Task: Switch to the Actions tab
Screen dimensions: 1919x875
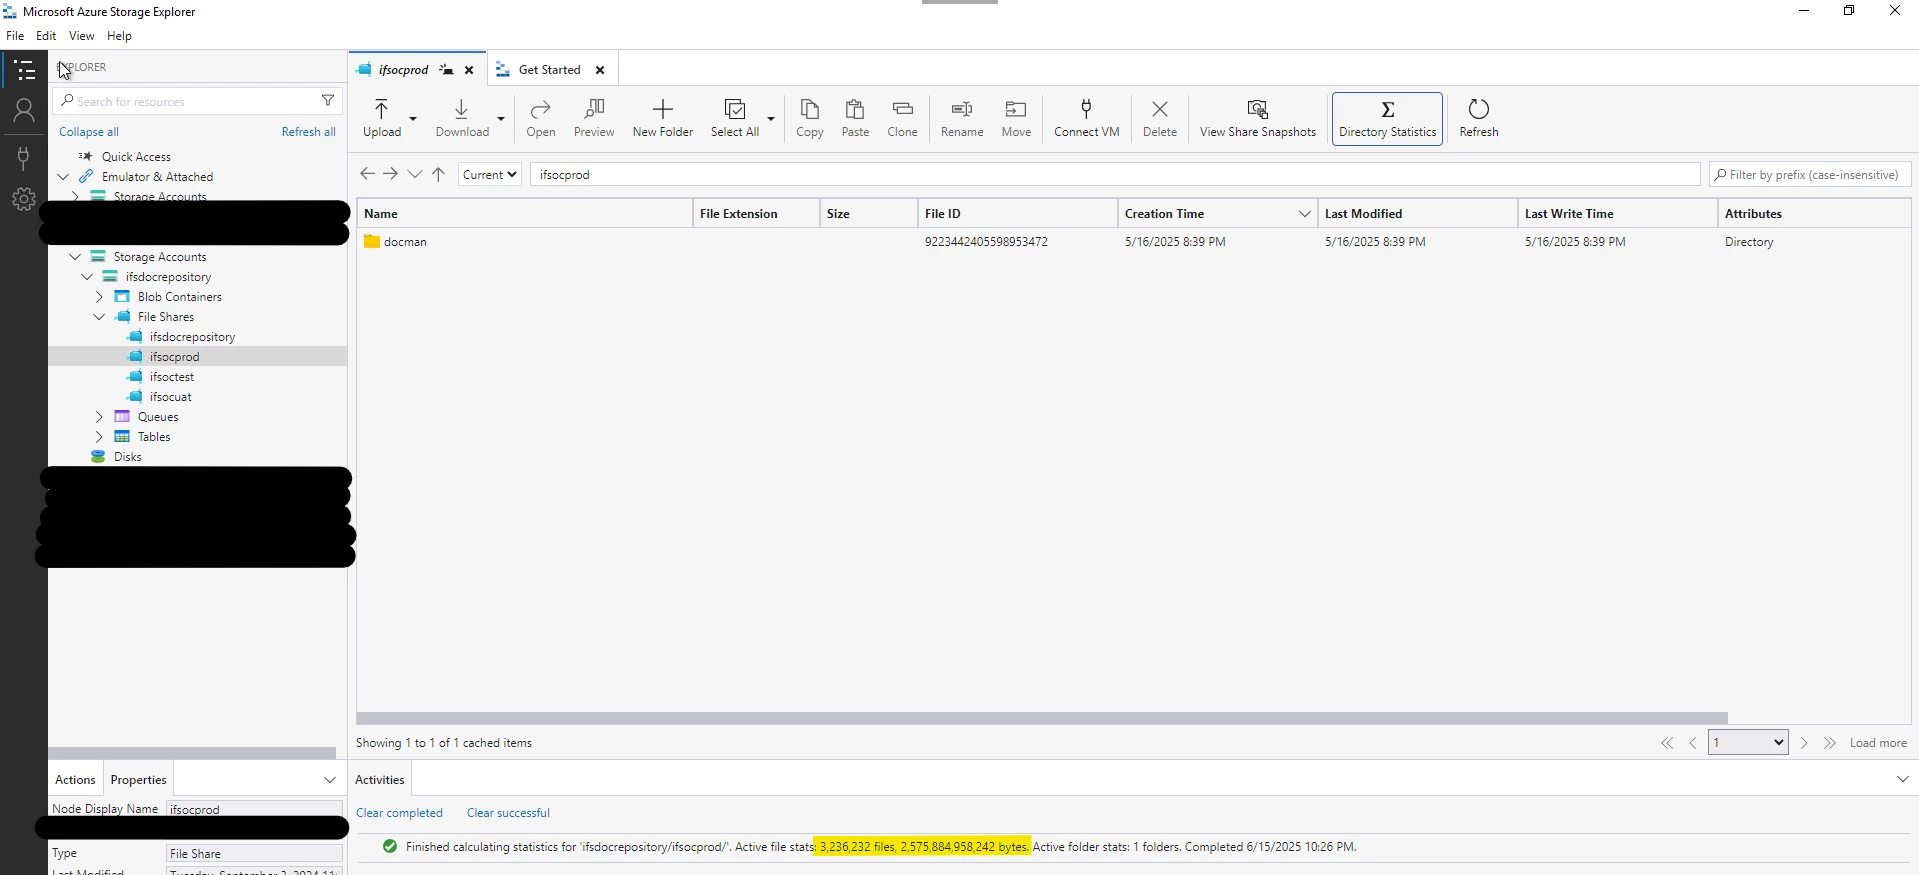Action: pos(75,780)
